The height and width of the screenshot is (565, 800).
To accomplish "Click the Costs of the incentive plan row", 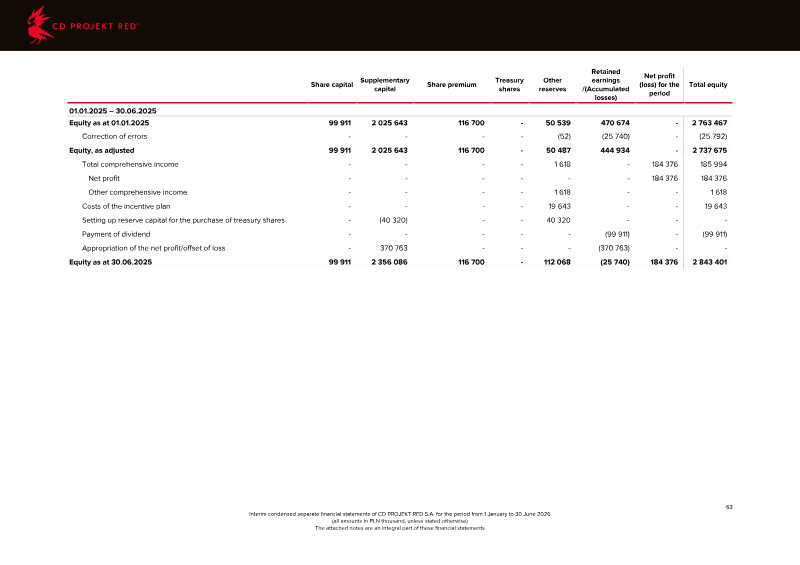I will click(399, 206).
